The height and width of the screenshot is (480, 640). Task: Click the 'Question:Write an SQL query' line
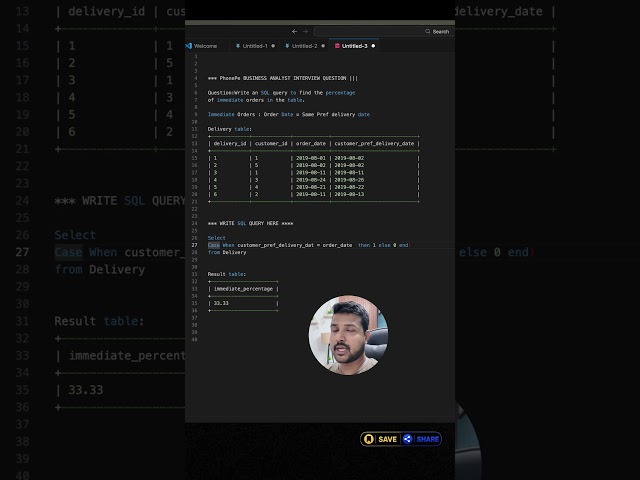tap(281, 93)
